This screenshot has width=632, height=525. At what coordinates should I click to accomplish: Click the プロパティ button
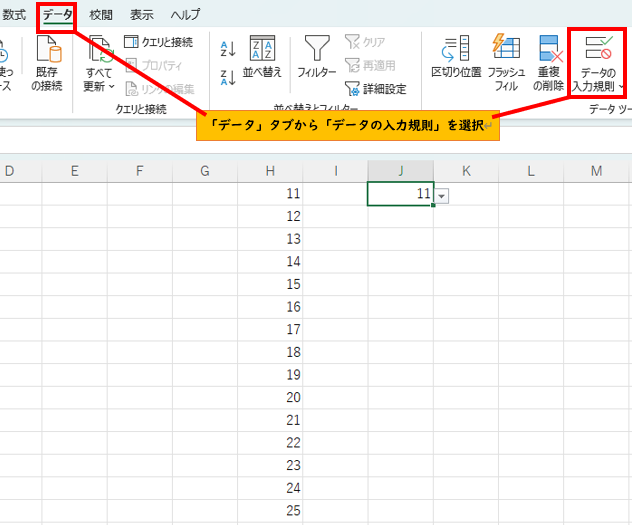pyautogui.click(x=154, y=65)
